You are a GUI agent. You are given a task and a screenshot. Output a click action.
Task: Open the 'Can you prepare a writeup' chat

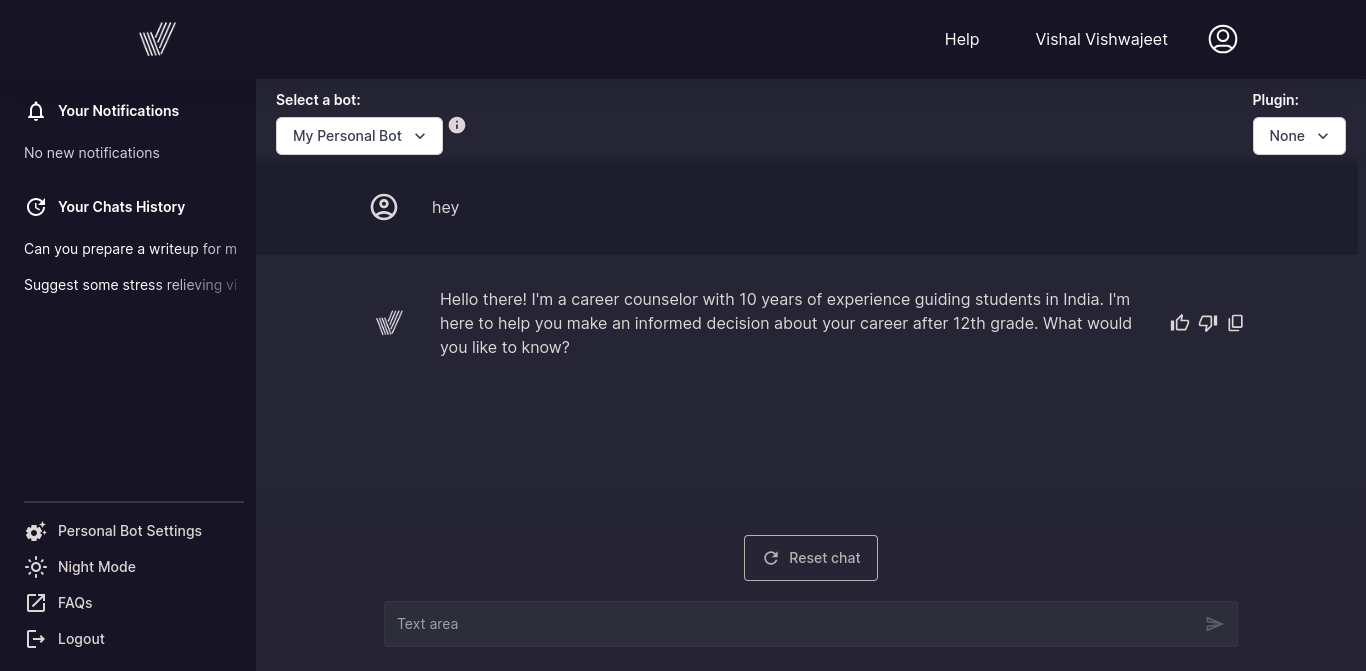[130, 249]
